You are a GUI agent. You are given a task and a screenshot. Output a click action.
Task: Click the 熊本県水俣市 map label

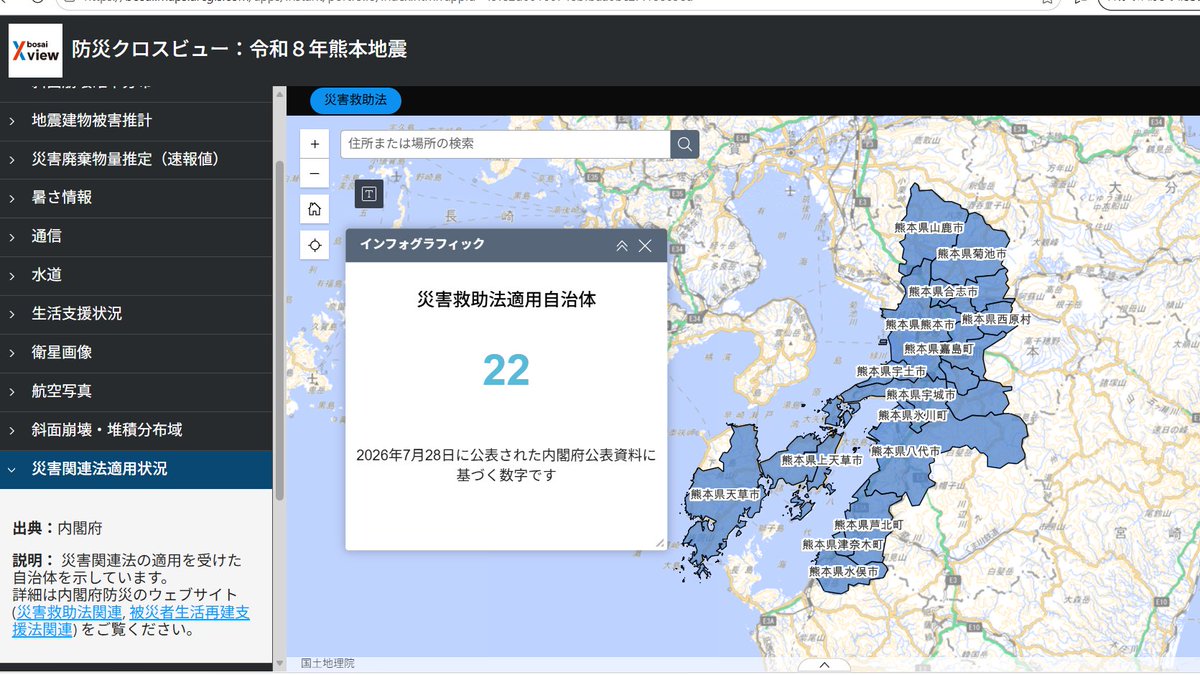(x=844, y=571)
